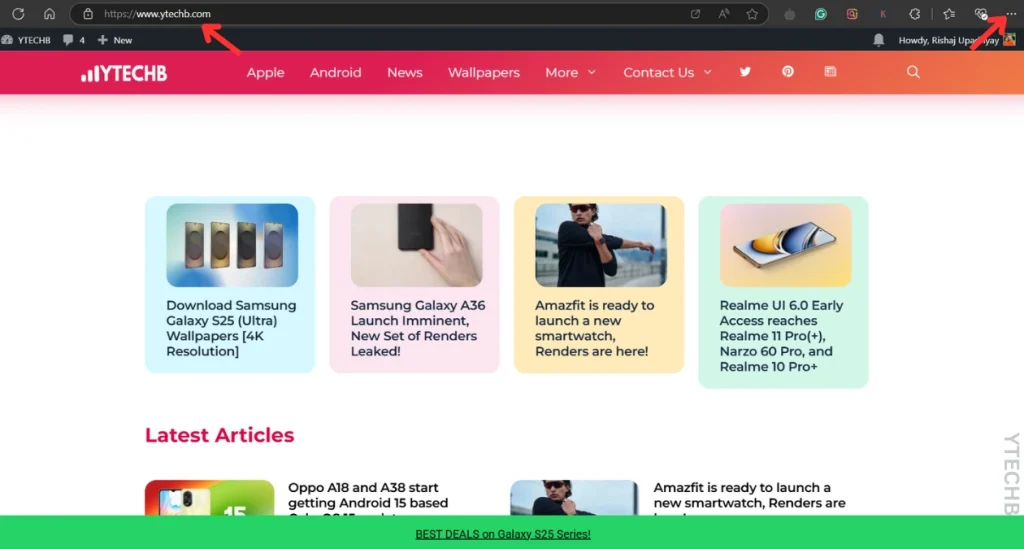Open the Realme UI 6.0 card image
Image resolution: width=1024 pixels, height=549 pixels.
[x=786, y=245]
